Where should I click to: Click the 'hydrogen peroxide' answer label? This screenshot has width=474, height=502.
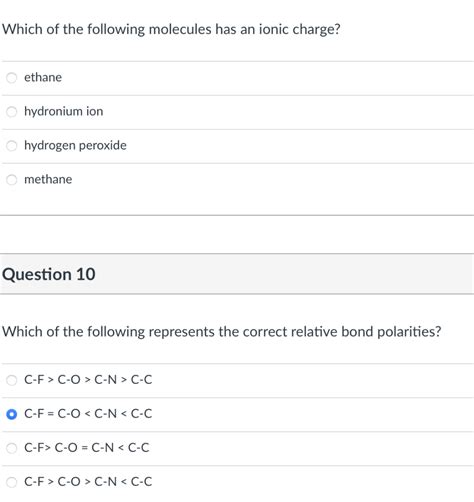75,145
